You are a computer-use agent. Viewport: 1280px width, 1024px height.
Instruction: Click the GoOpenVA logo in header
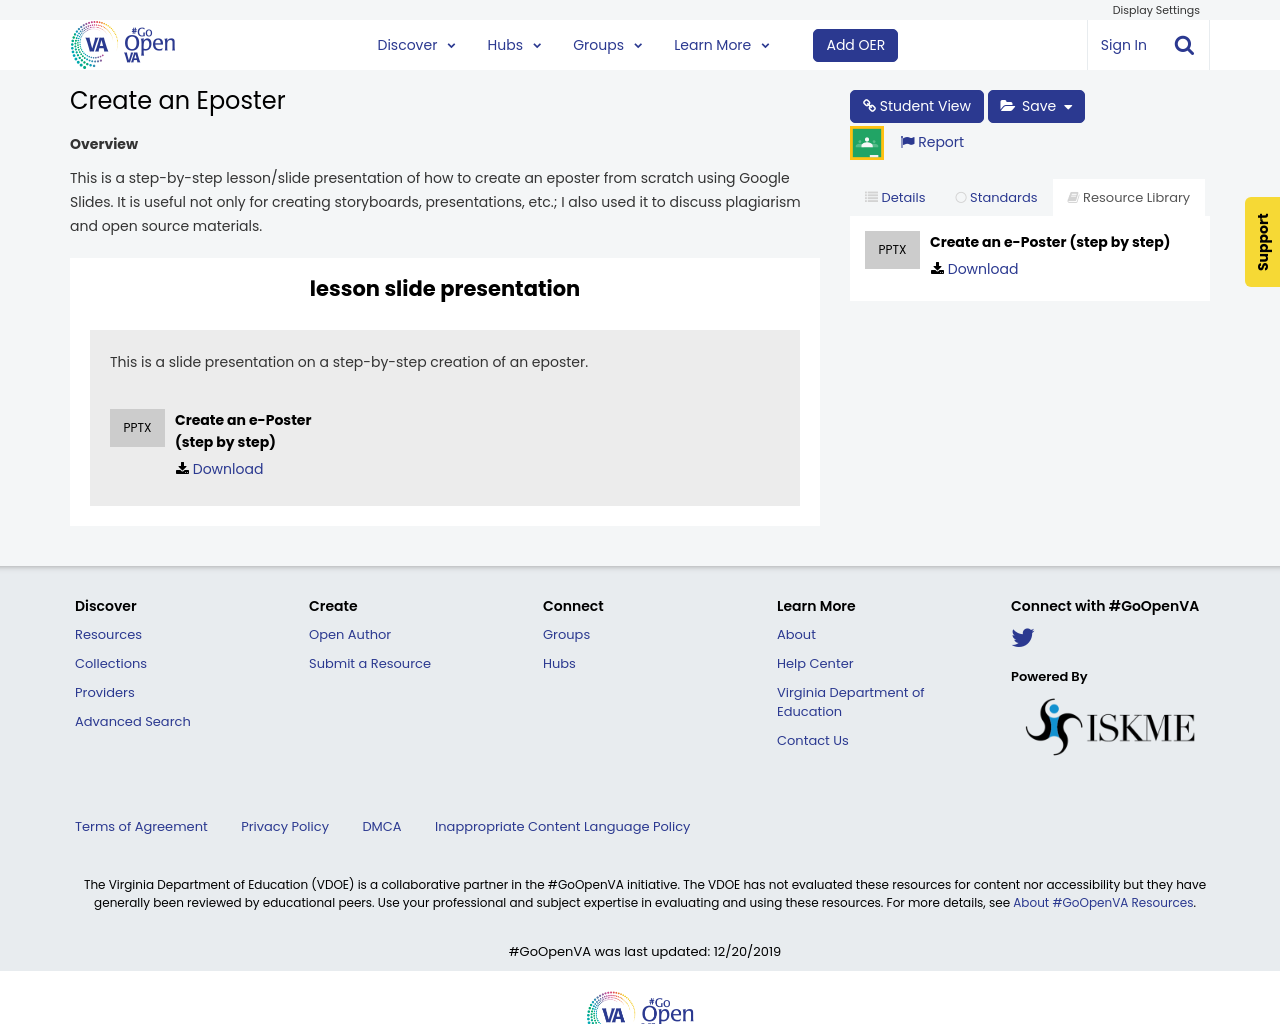[x=123, y=45]
